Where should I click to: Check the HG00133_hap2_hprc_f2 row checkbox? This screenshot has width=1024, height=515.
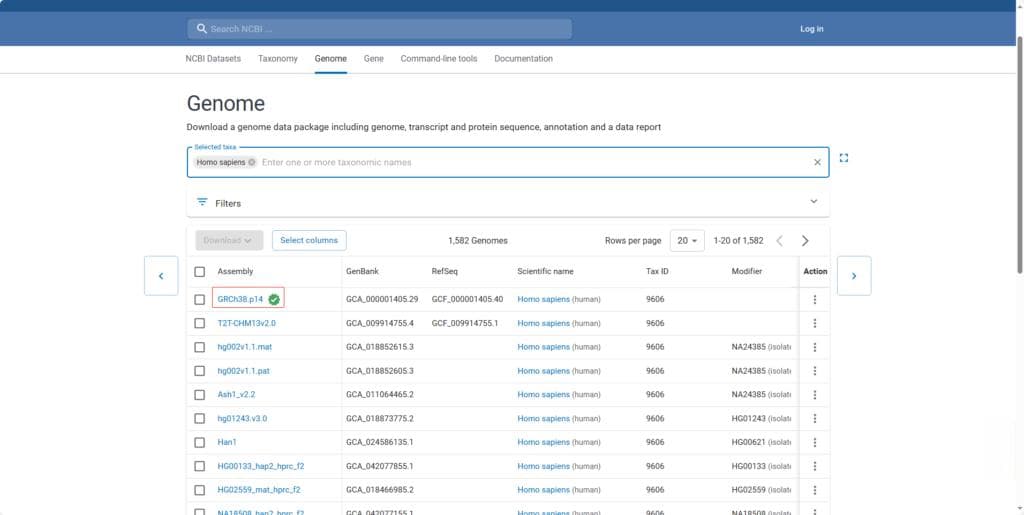click(x=200, y=466)
